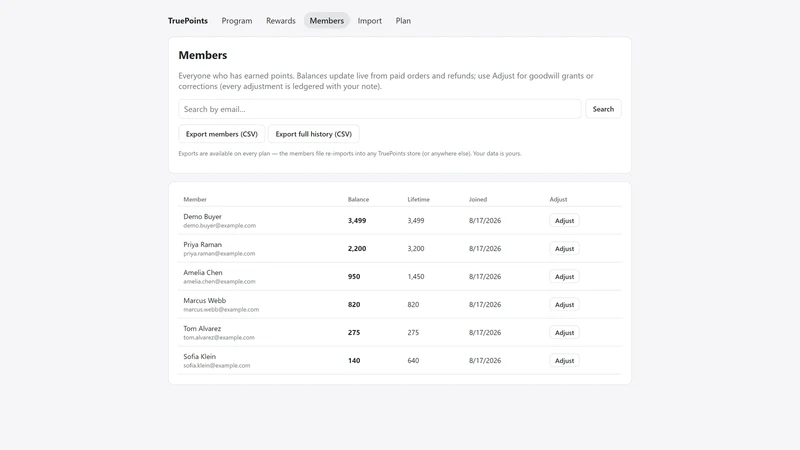The width and height of the screenshot is (800, 450).
Task: Click the TruePoints brand link
Action: (x=188, y=21)
